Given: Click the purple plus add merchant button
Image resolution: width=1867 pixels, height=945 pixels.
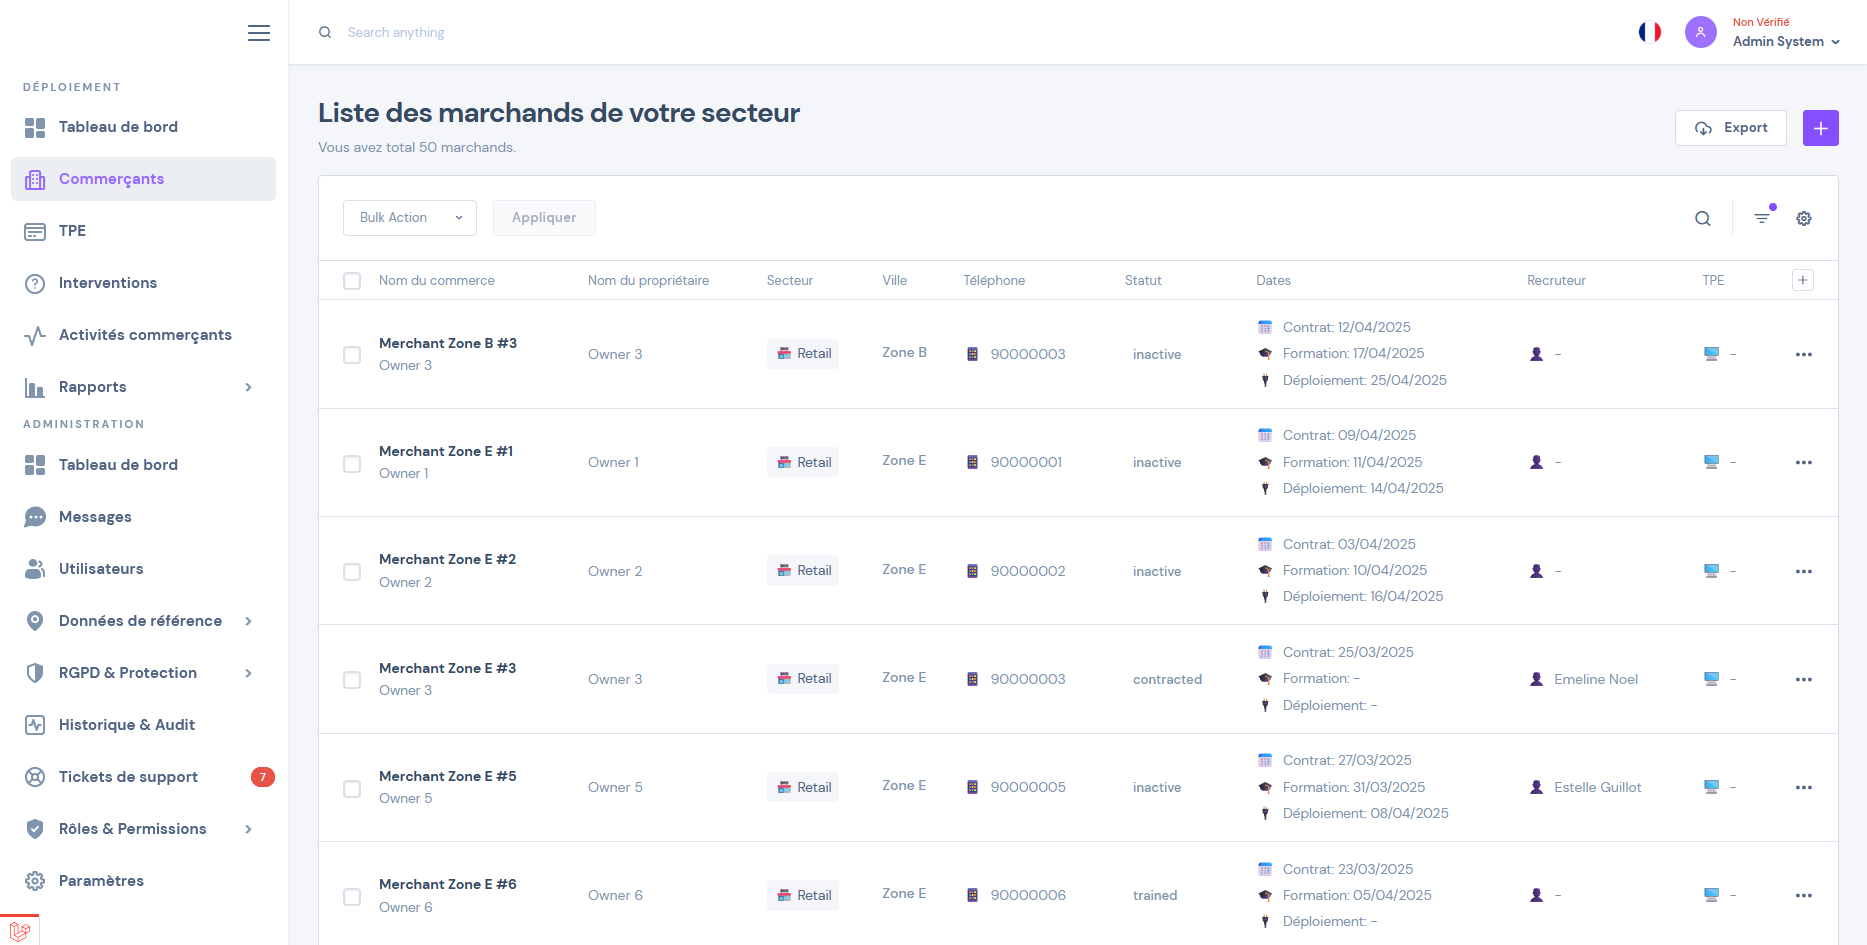Looking at the screenshot, I should pos(1820,128).
